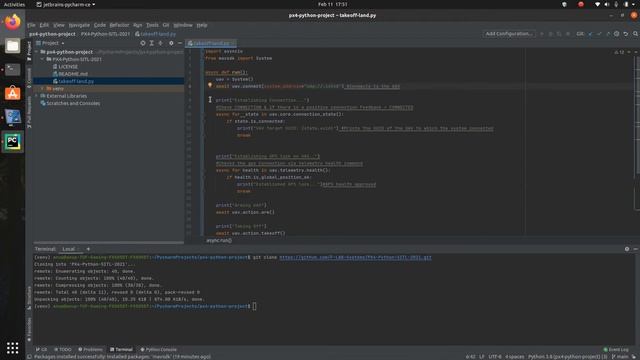Click the Git commit checkmark icon
Viewport: 640px width, 360px height.
coord(599,34)
